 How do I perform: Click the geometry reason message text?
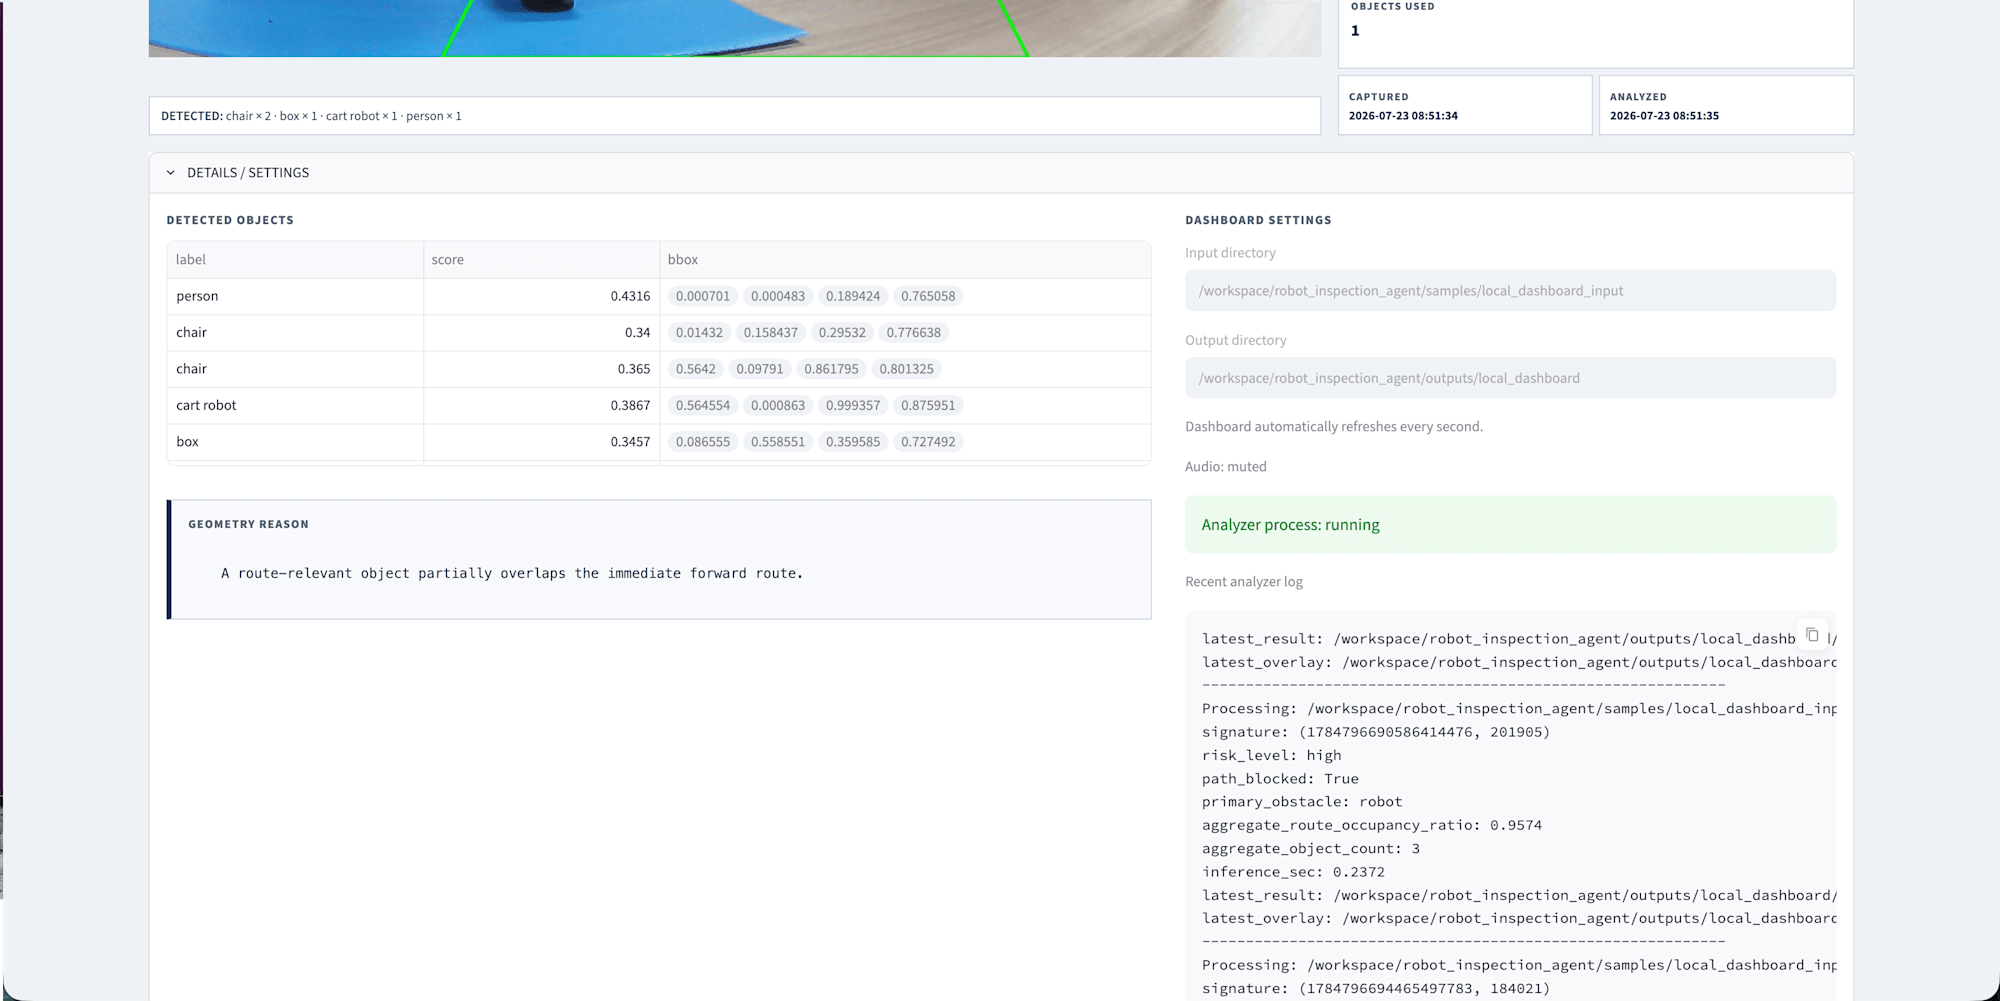click(512, 574)
